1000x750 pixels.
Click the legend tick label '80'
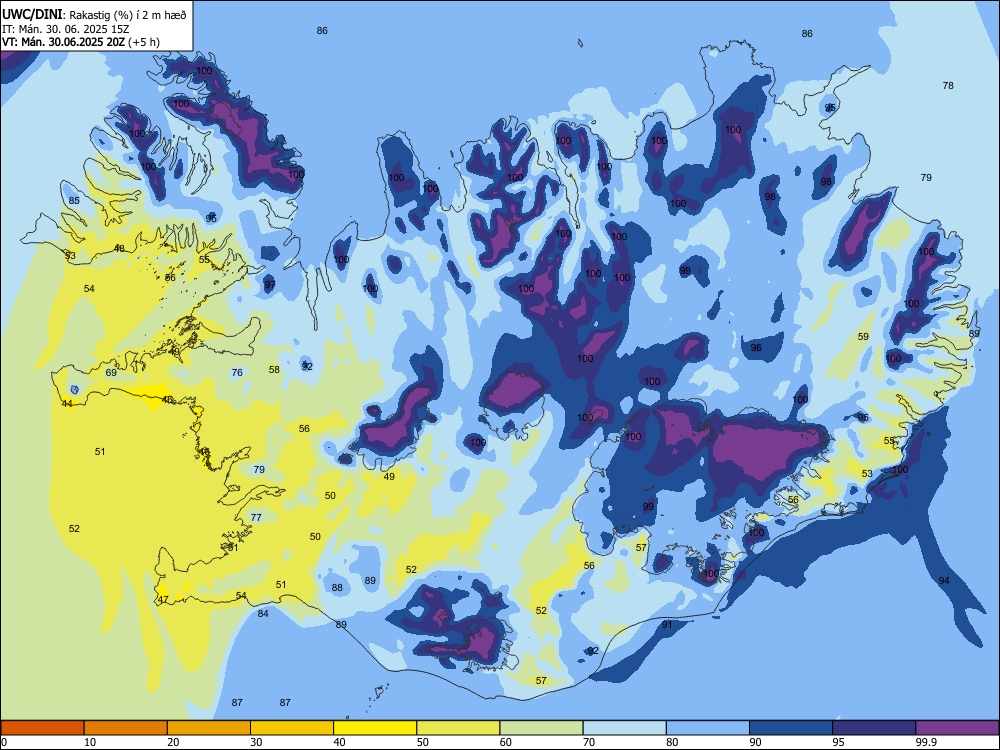672,742
